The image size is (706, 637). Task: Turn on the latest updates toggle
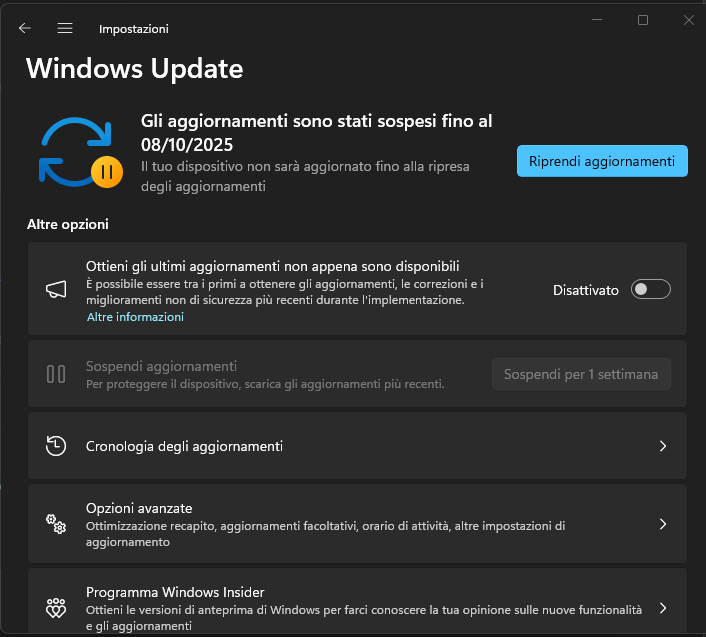651,289
